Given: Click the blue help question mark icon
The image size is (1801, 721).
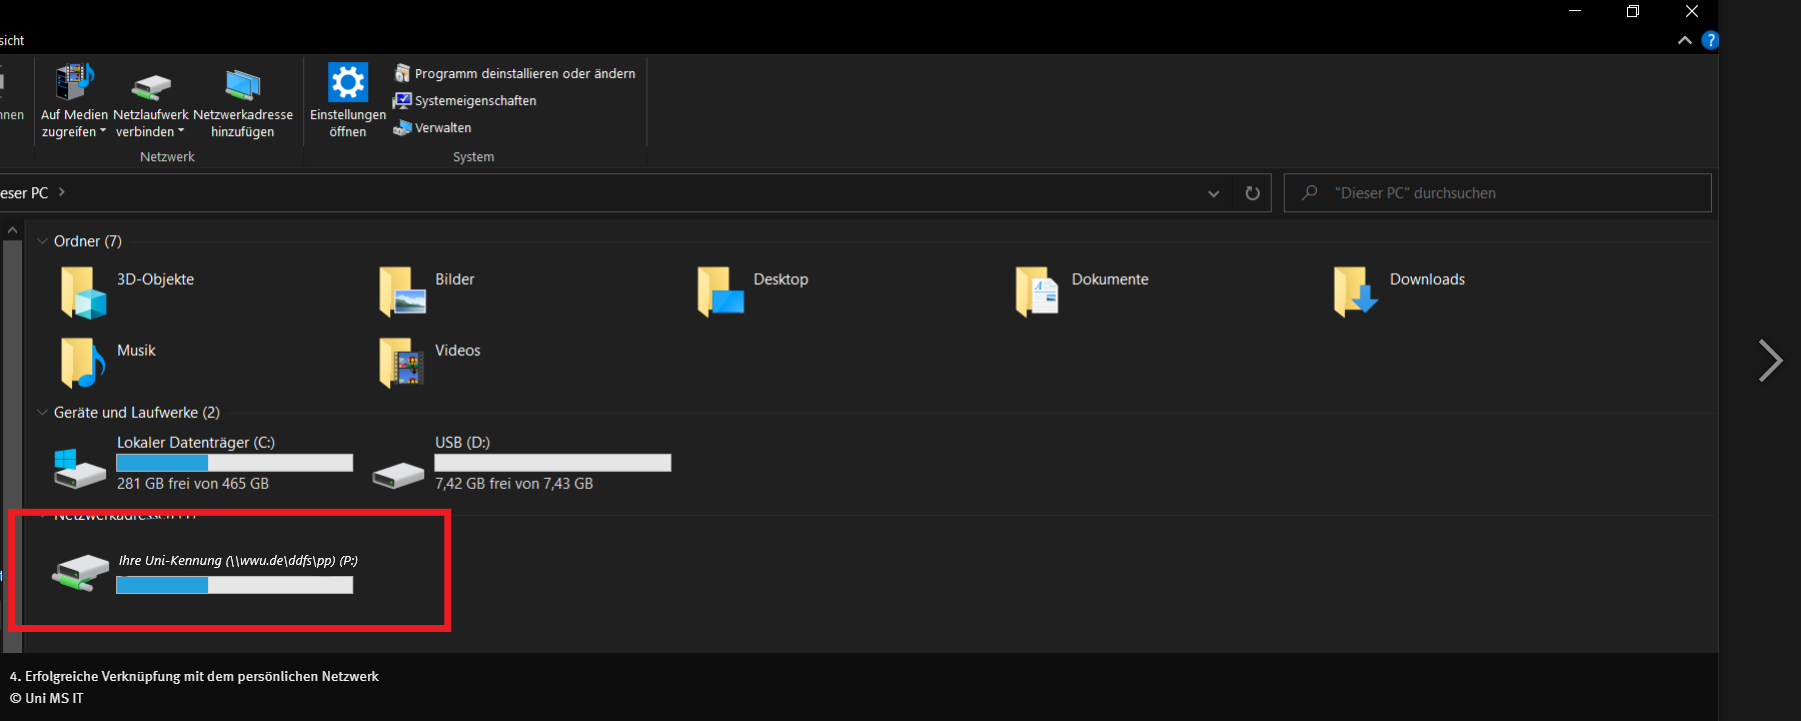Looking at the screenshot, I should 1710,41.
